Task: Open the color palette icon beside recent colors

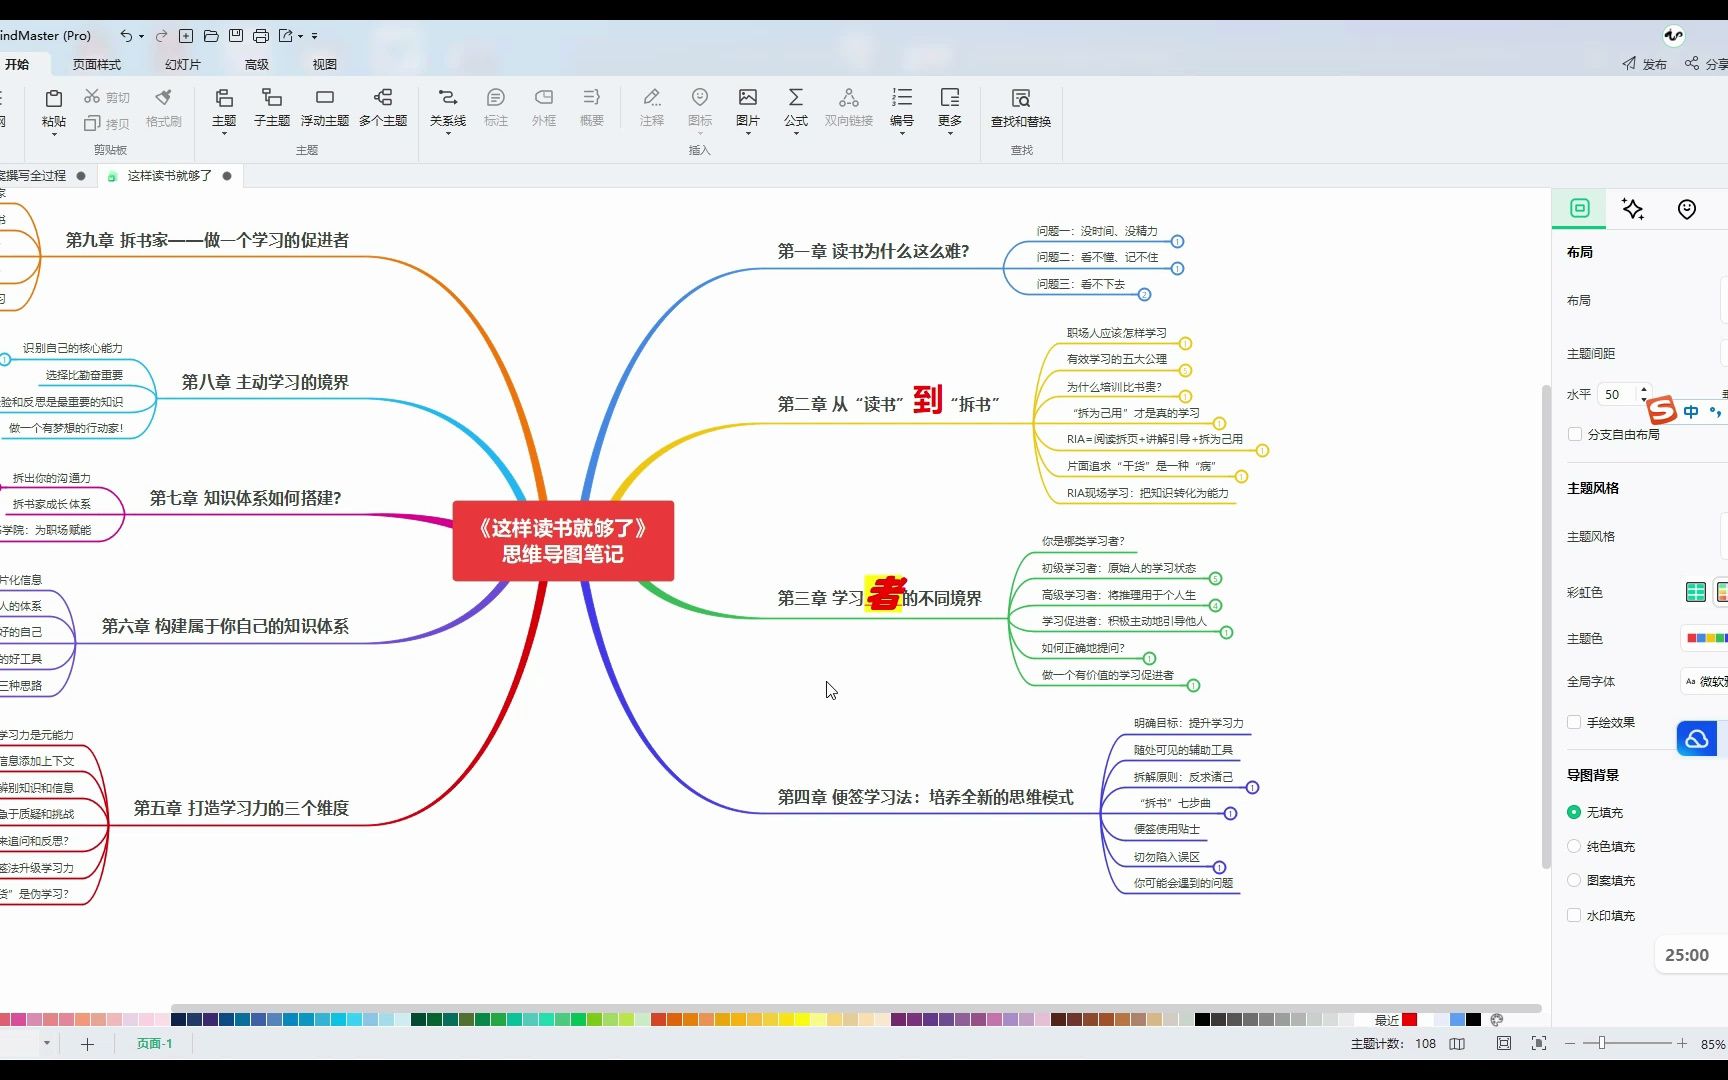Action: [x=1497, y=1020]
